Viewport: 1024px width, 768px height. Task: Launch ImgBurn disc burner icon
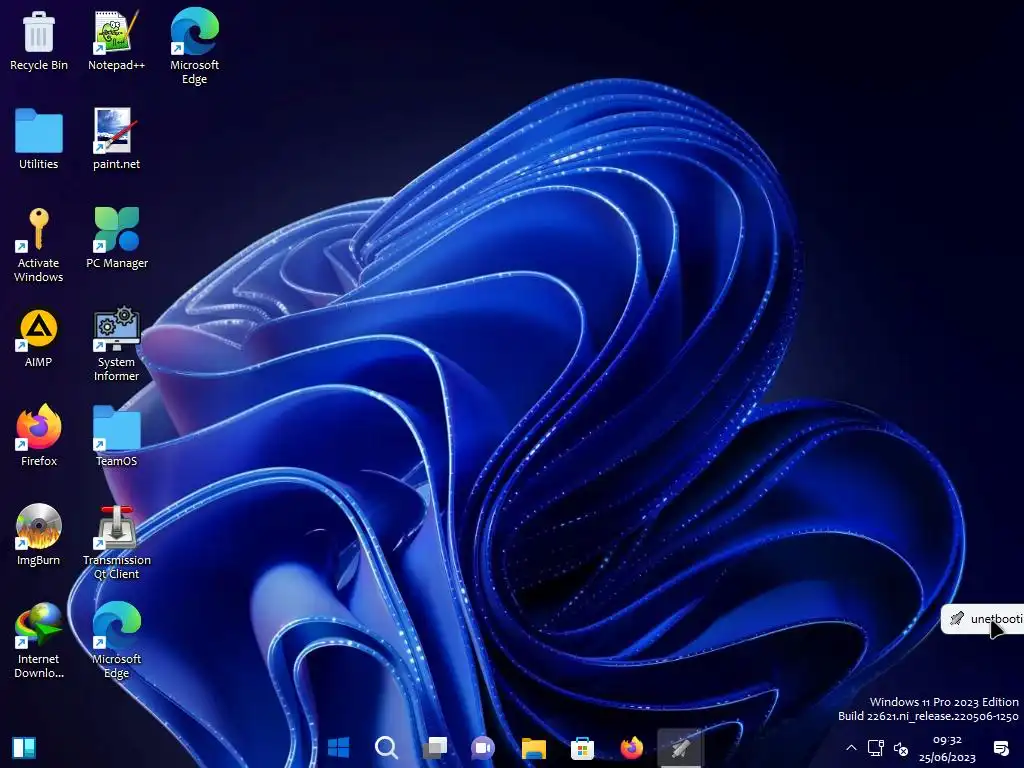click(x=39, y=535)
